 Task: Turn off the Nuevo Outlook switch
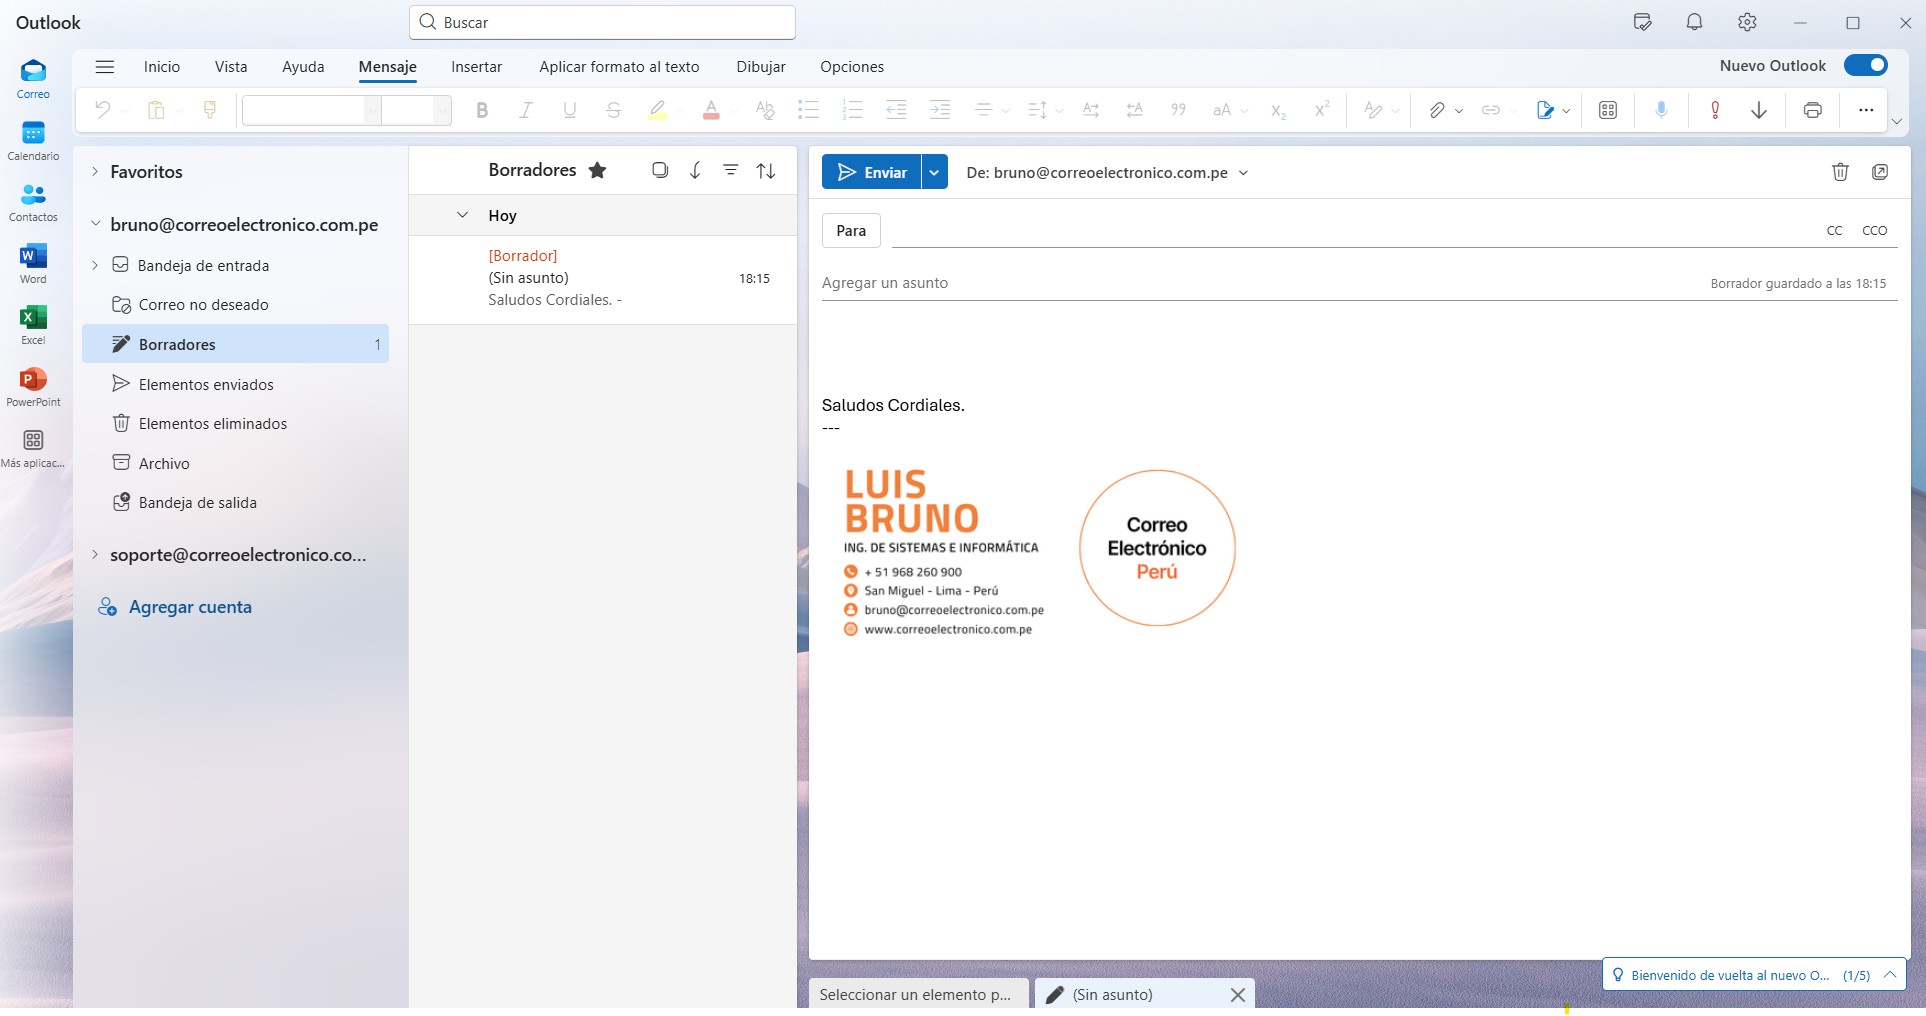[1865, 66]
